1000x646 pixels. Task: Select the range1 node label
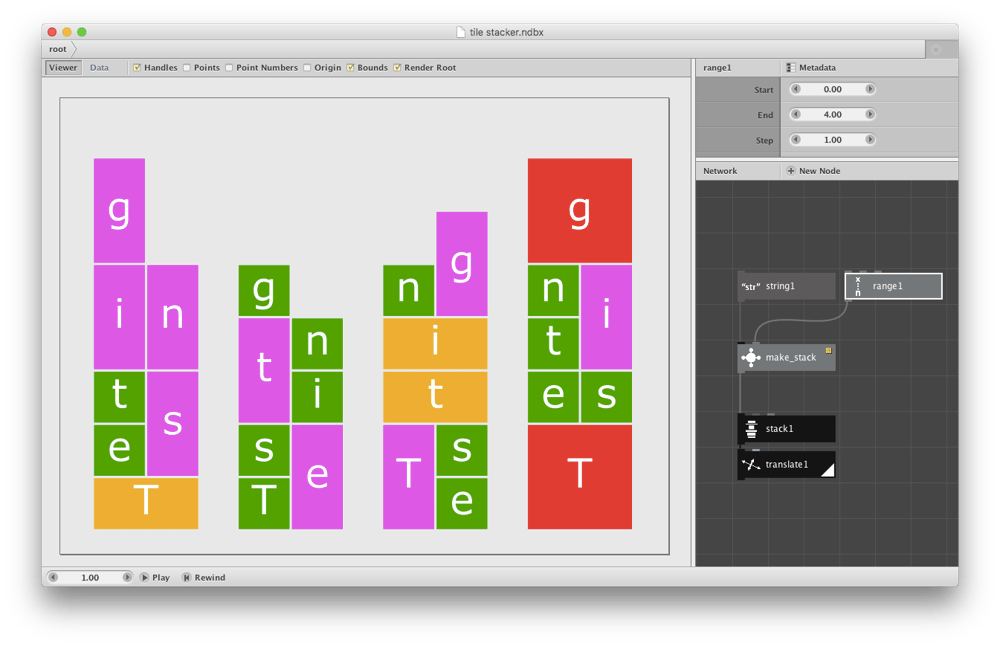pos(887,286)
